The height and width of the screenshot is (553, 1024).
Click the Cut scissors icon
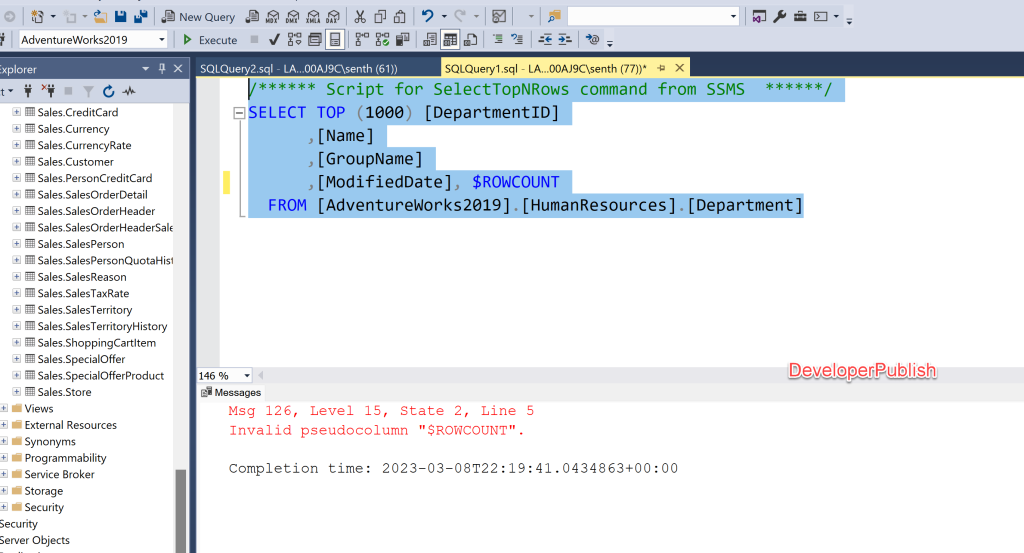click(360, 16)
